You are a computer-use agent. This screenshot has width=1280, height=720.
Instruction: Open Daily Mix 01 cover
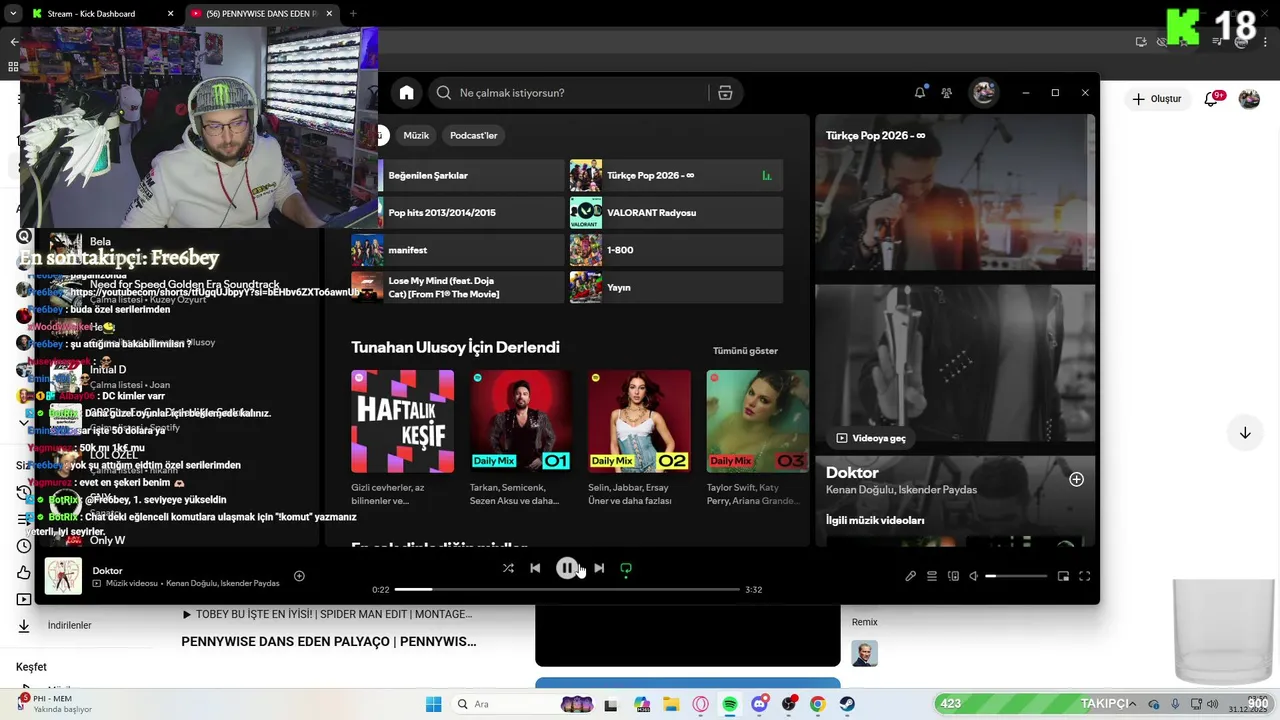pyautogui.click(x=521, y=421)
